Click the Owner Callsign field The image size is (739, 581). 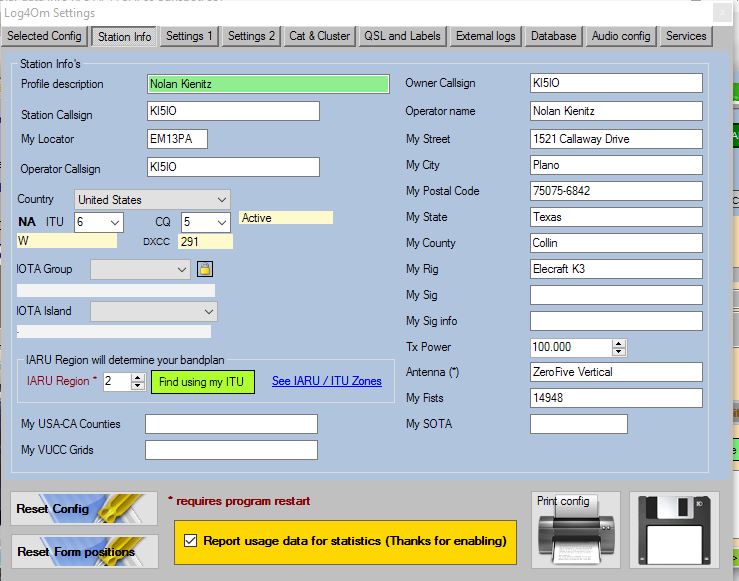click(x=616, y=83)
